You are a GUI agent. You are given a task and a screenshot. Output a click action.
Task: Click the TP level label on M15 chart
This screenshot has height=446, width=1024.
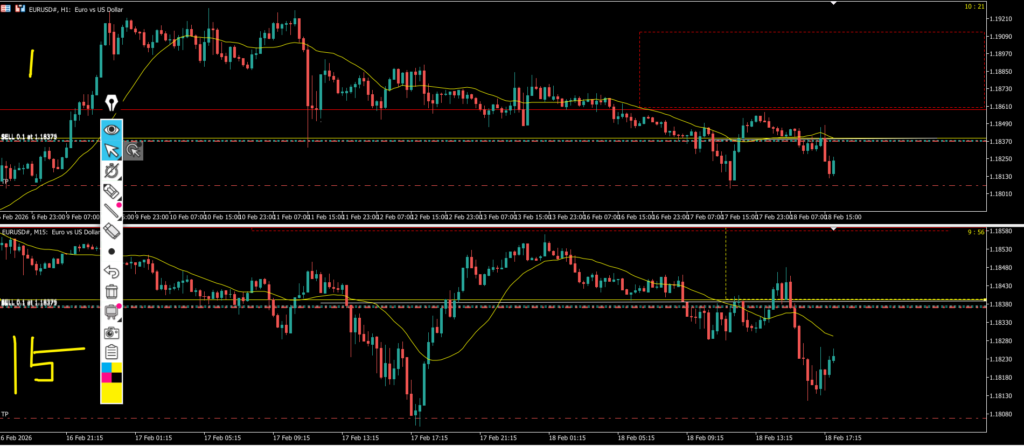click(6, 413)
